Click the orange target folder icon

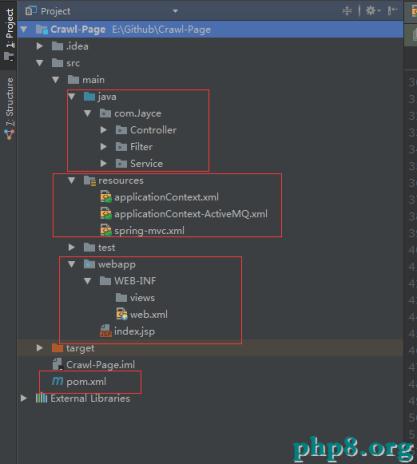click(x=57, y=348)
